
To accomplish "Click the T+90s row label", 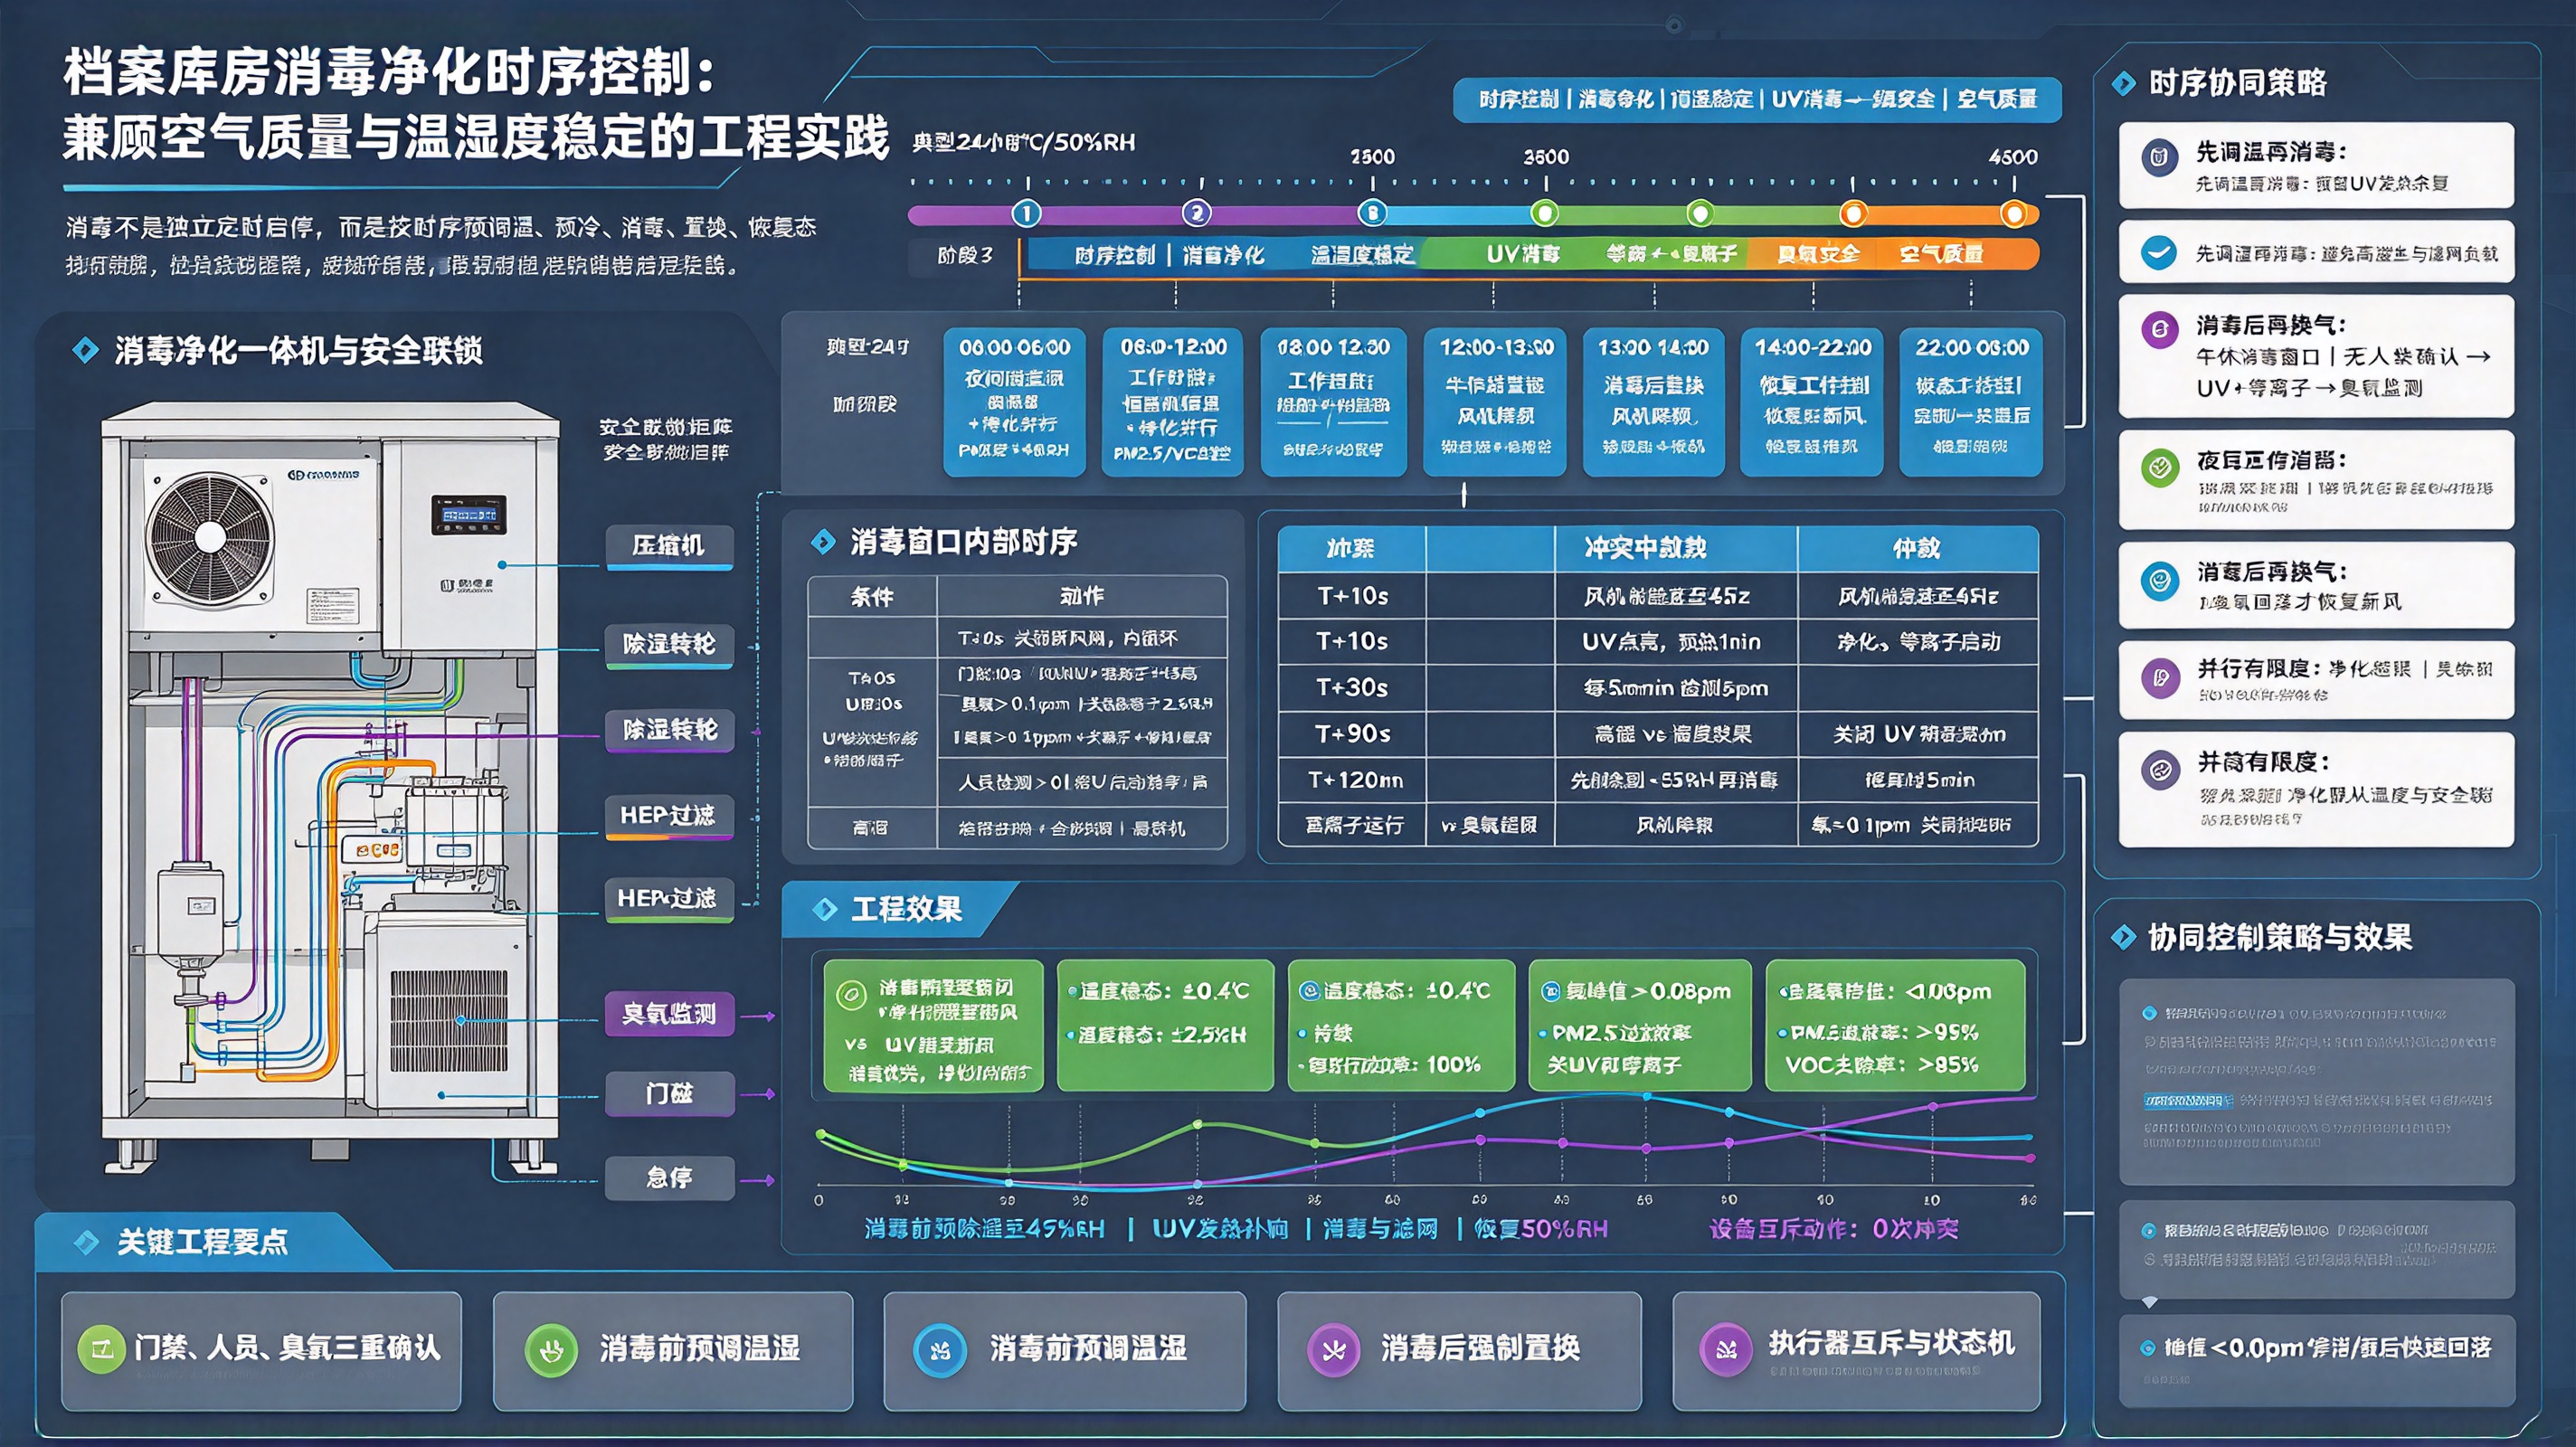I will [1352, 734].
